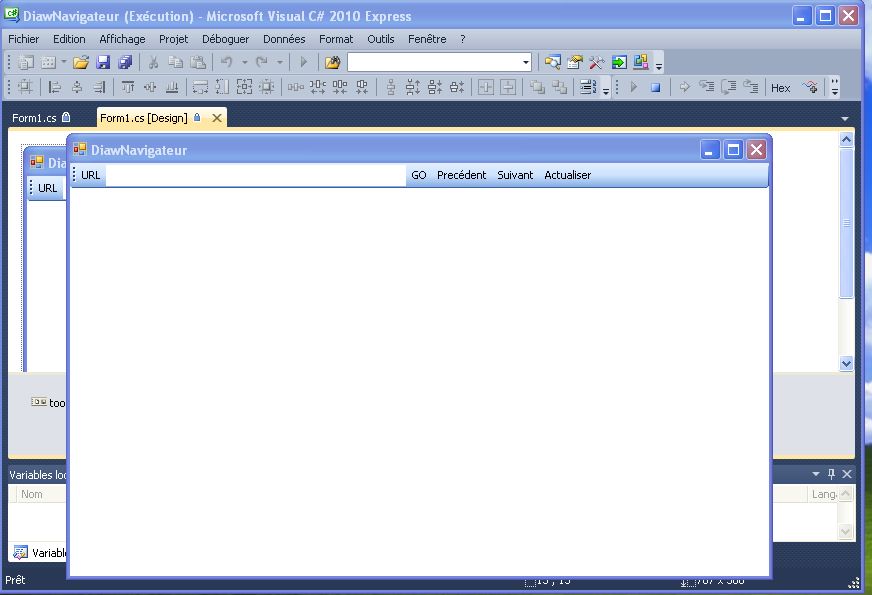Open the search combo box dropdown arrow
Viewport: 872px width, 595px height.
[526, 62]
